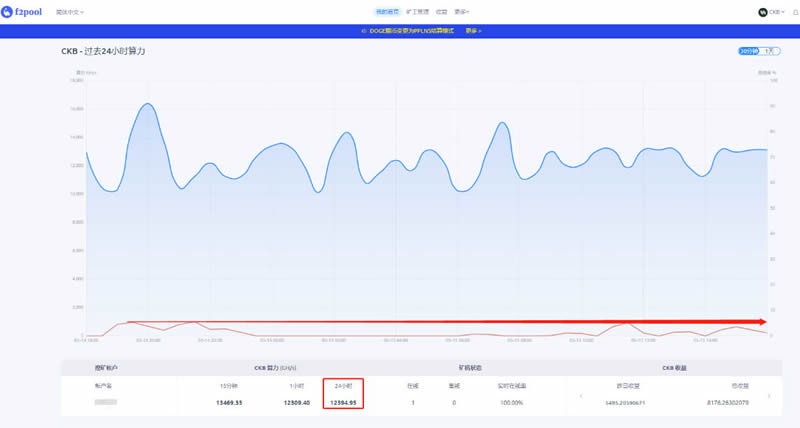Switch to the 我的首页 tab
The width and height of the screenshot is (800, 428).
387,12
